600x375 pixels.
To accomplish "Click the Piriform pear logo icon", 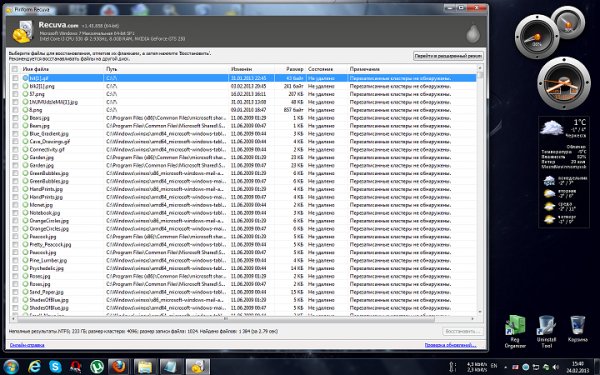I will pyautogui.click(x=473, y=33).
